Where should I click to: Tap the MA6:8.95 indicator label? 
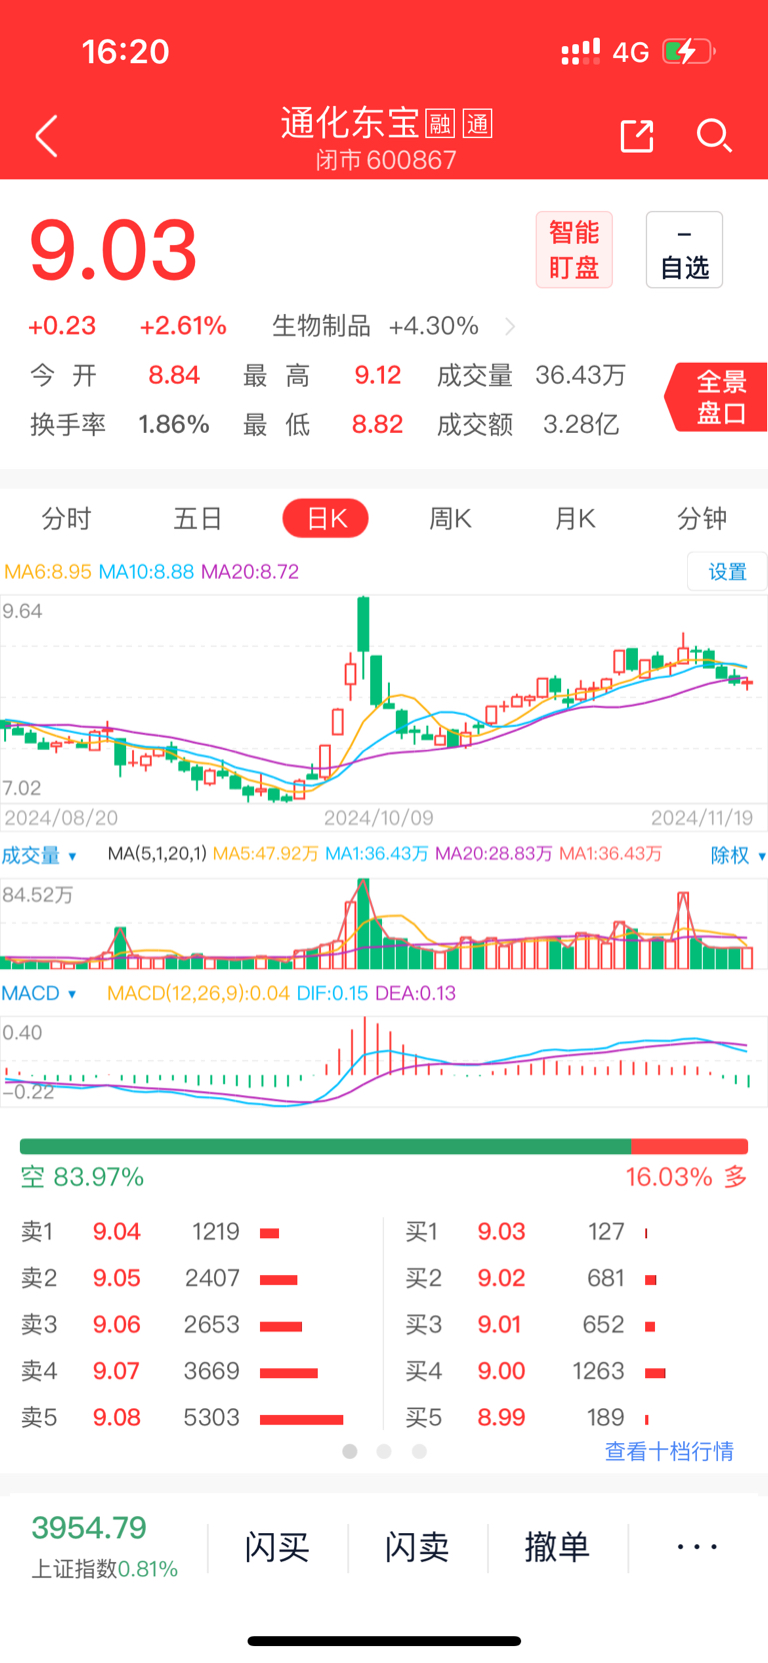[x=48, y=572]
